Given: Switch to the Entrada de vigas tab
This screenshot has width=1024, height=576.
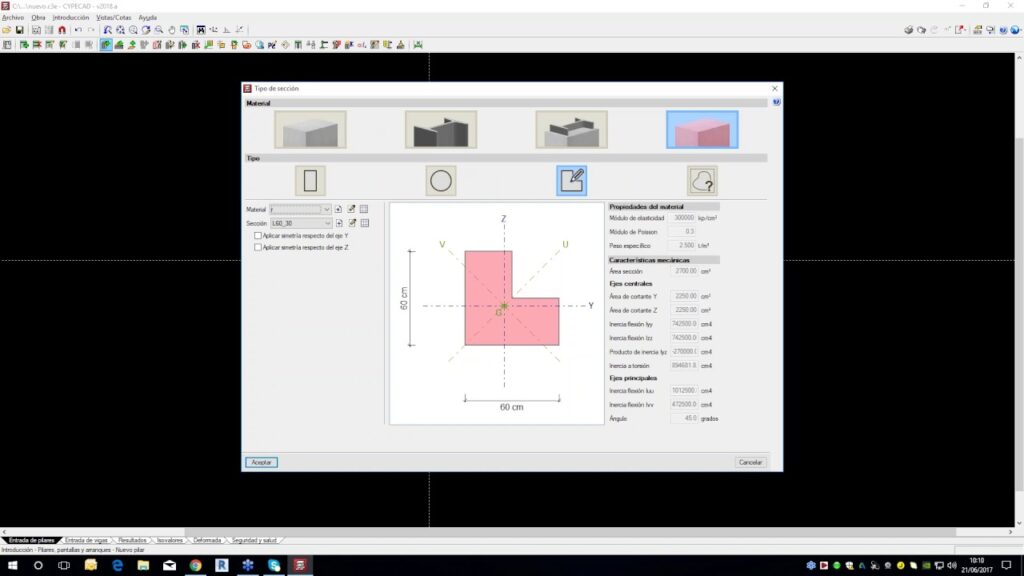Looking at the screenshot, I should [x=86, y=540].
